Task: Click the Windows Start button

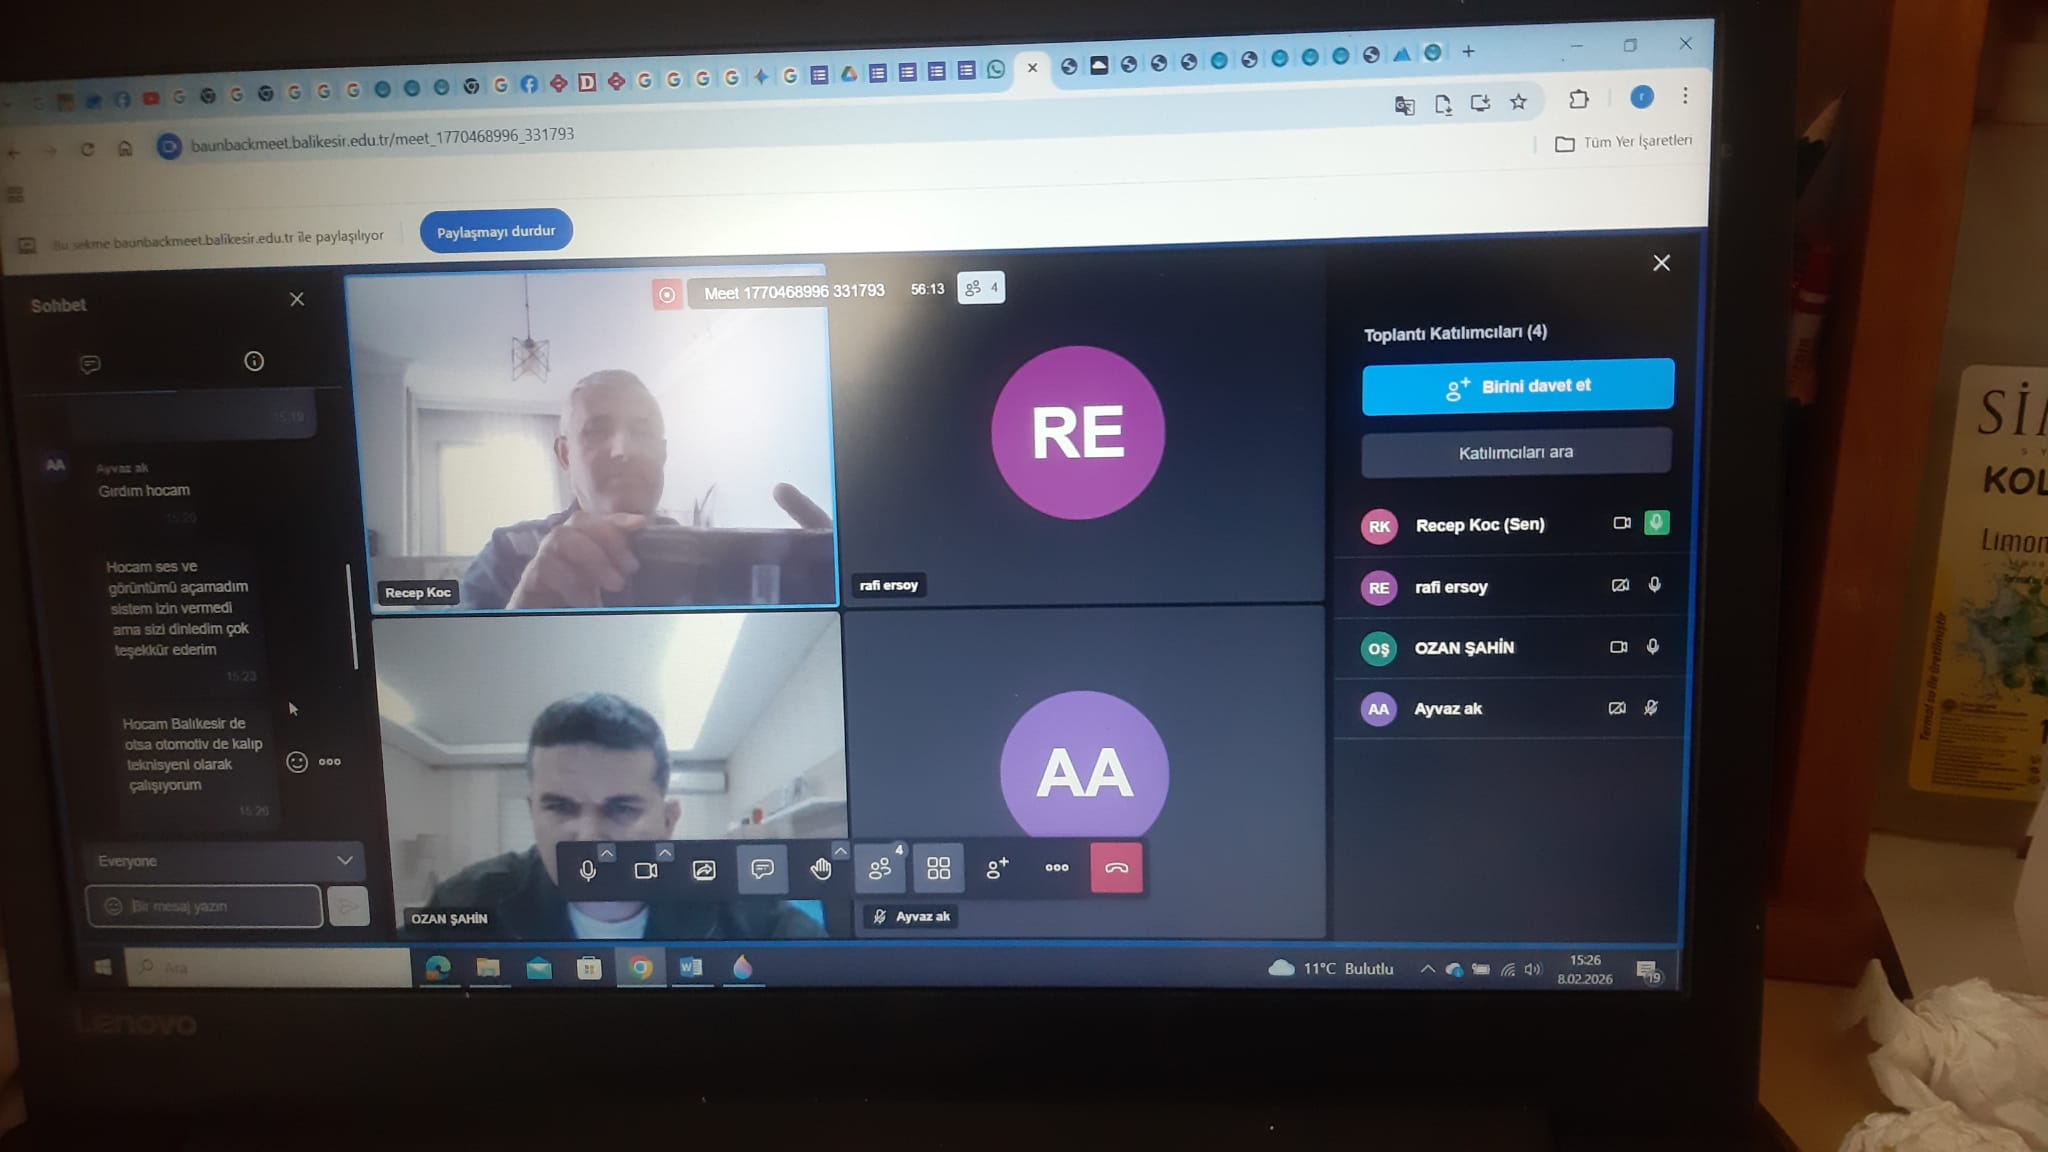Action: [x=102, y=967]
